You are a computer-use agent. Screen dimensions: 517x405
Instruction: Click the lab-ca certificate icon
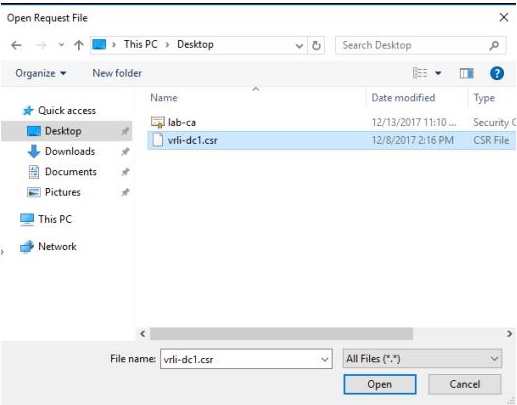click(x=157, y=122)
